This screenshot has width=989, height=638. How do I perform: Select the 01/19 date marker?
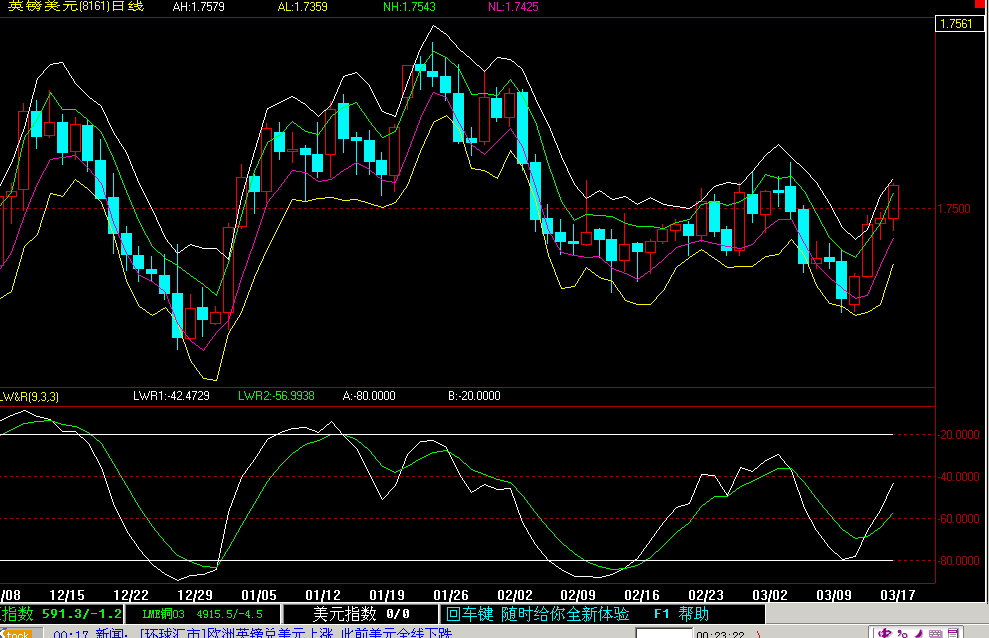(387, 595)
